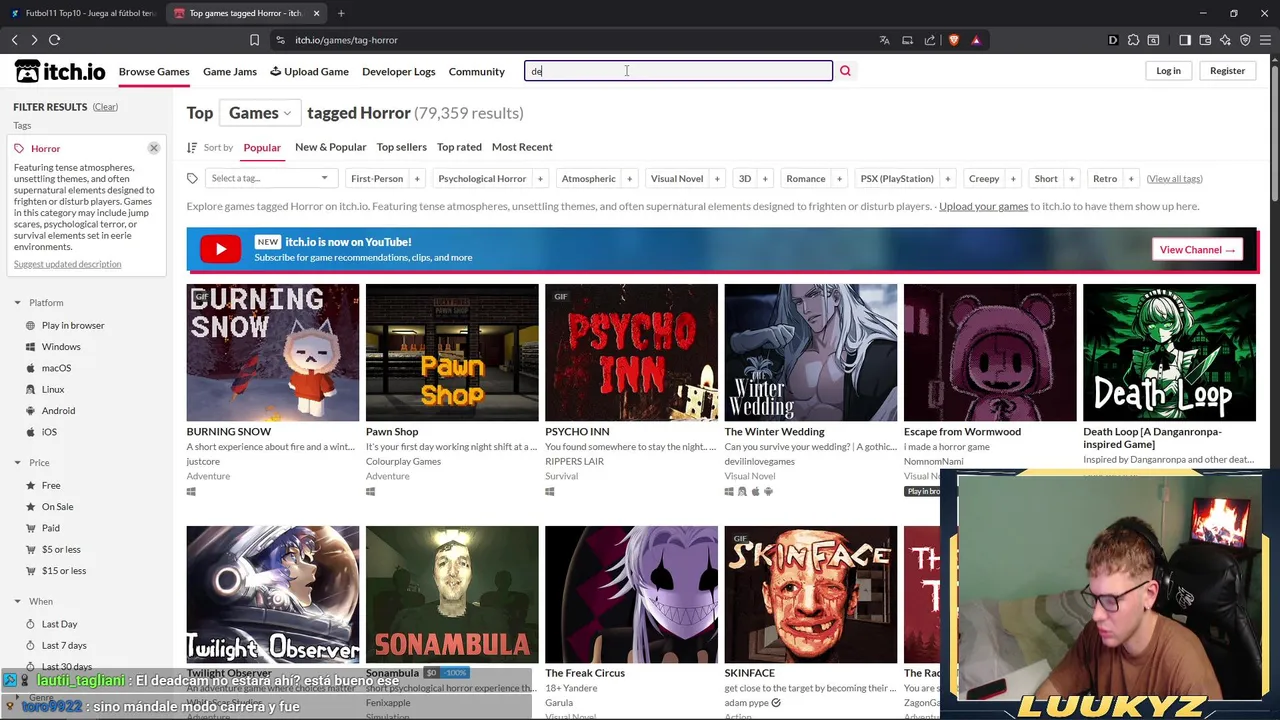
Task: Open the translate page icon
Action: (x=884, y=40)
